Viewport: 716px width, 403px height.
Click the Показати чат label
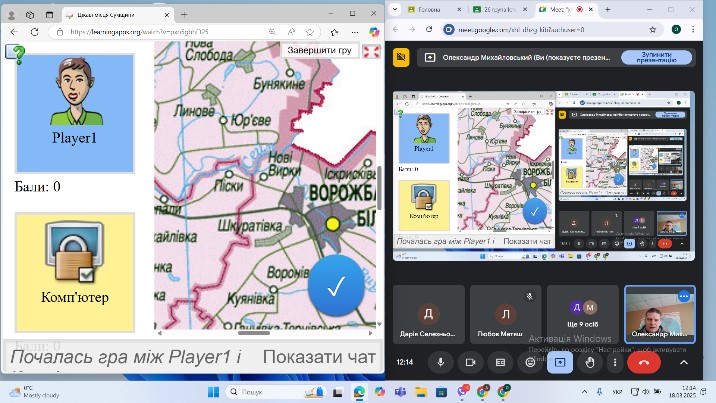click(319, 357)
